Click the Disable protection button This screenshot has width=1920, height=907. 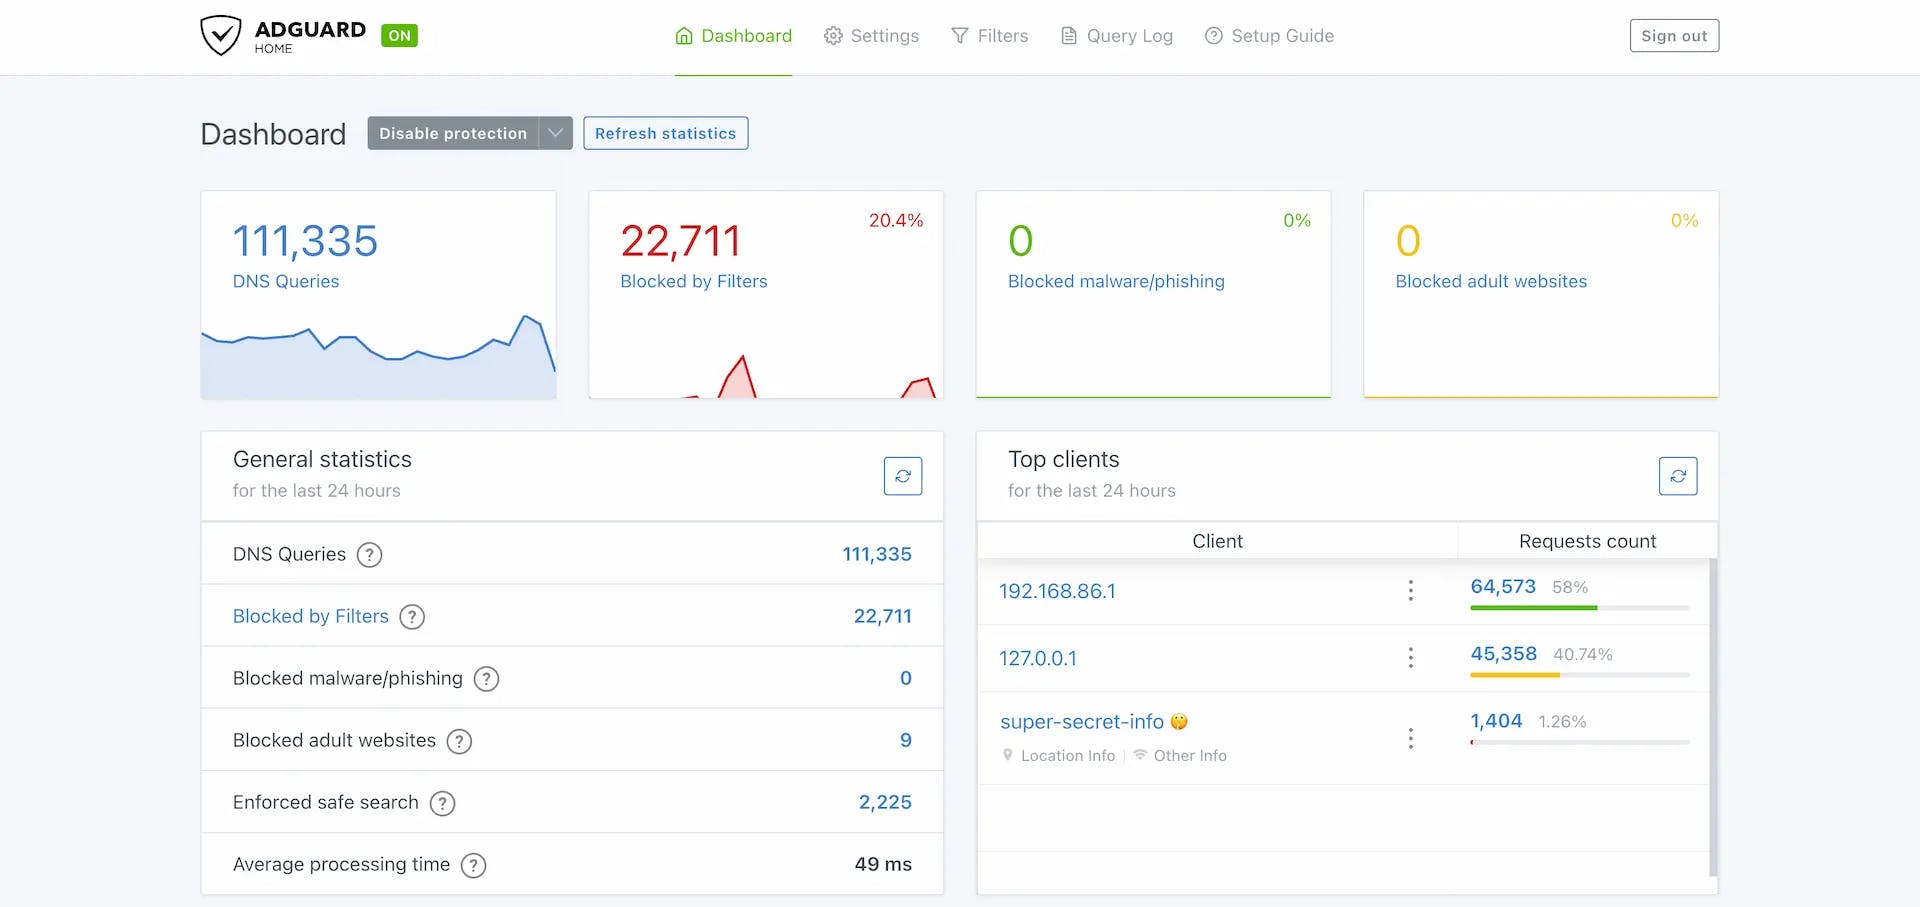coord(453,133)
